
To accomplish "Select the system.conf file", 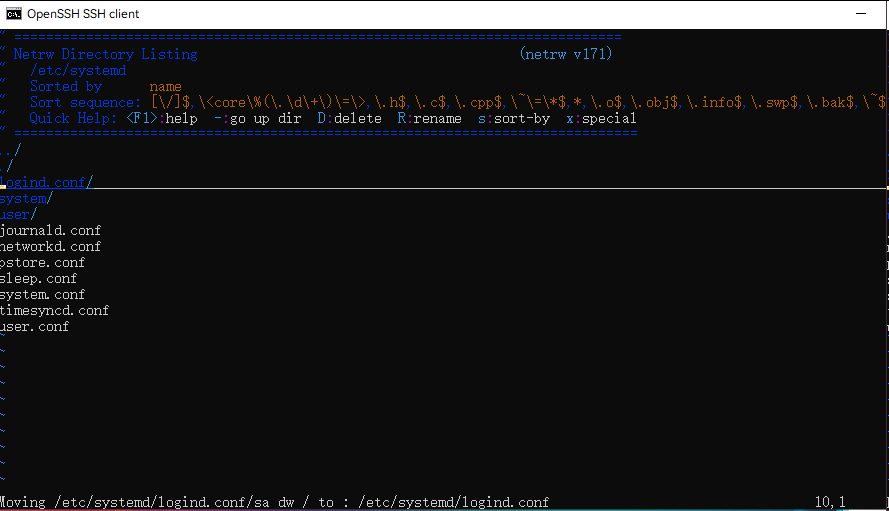I will point(43,294).
